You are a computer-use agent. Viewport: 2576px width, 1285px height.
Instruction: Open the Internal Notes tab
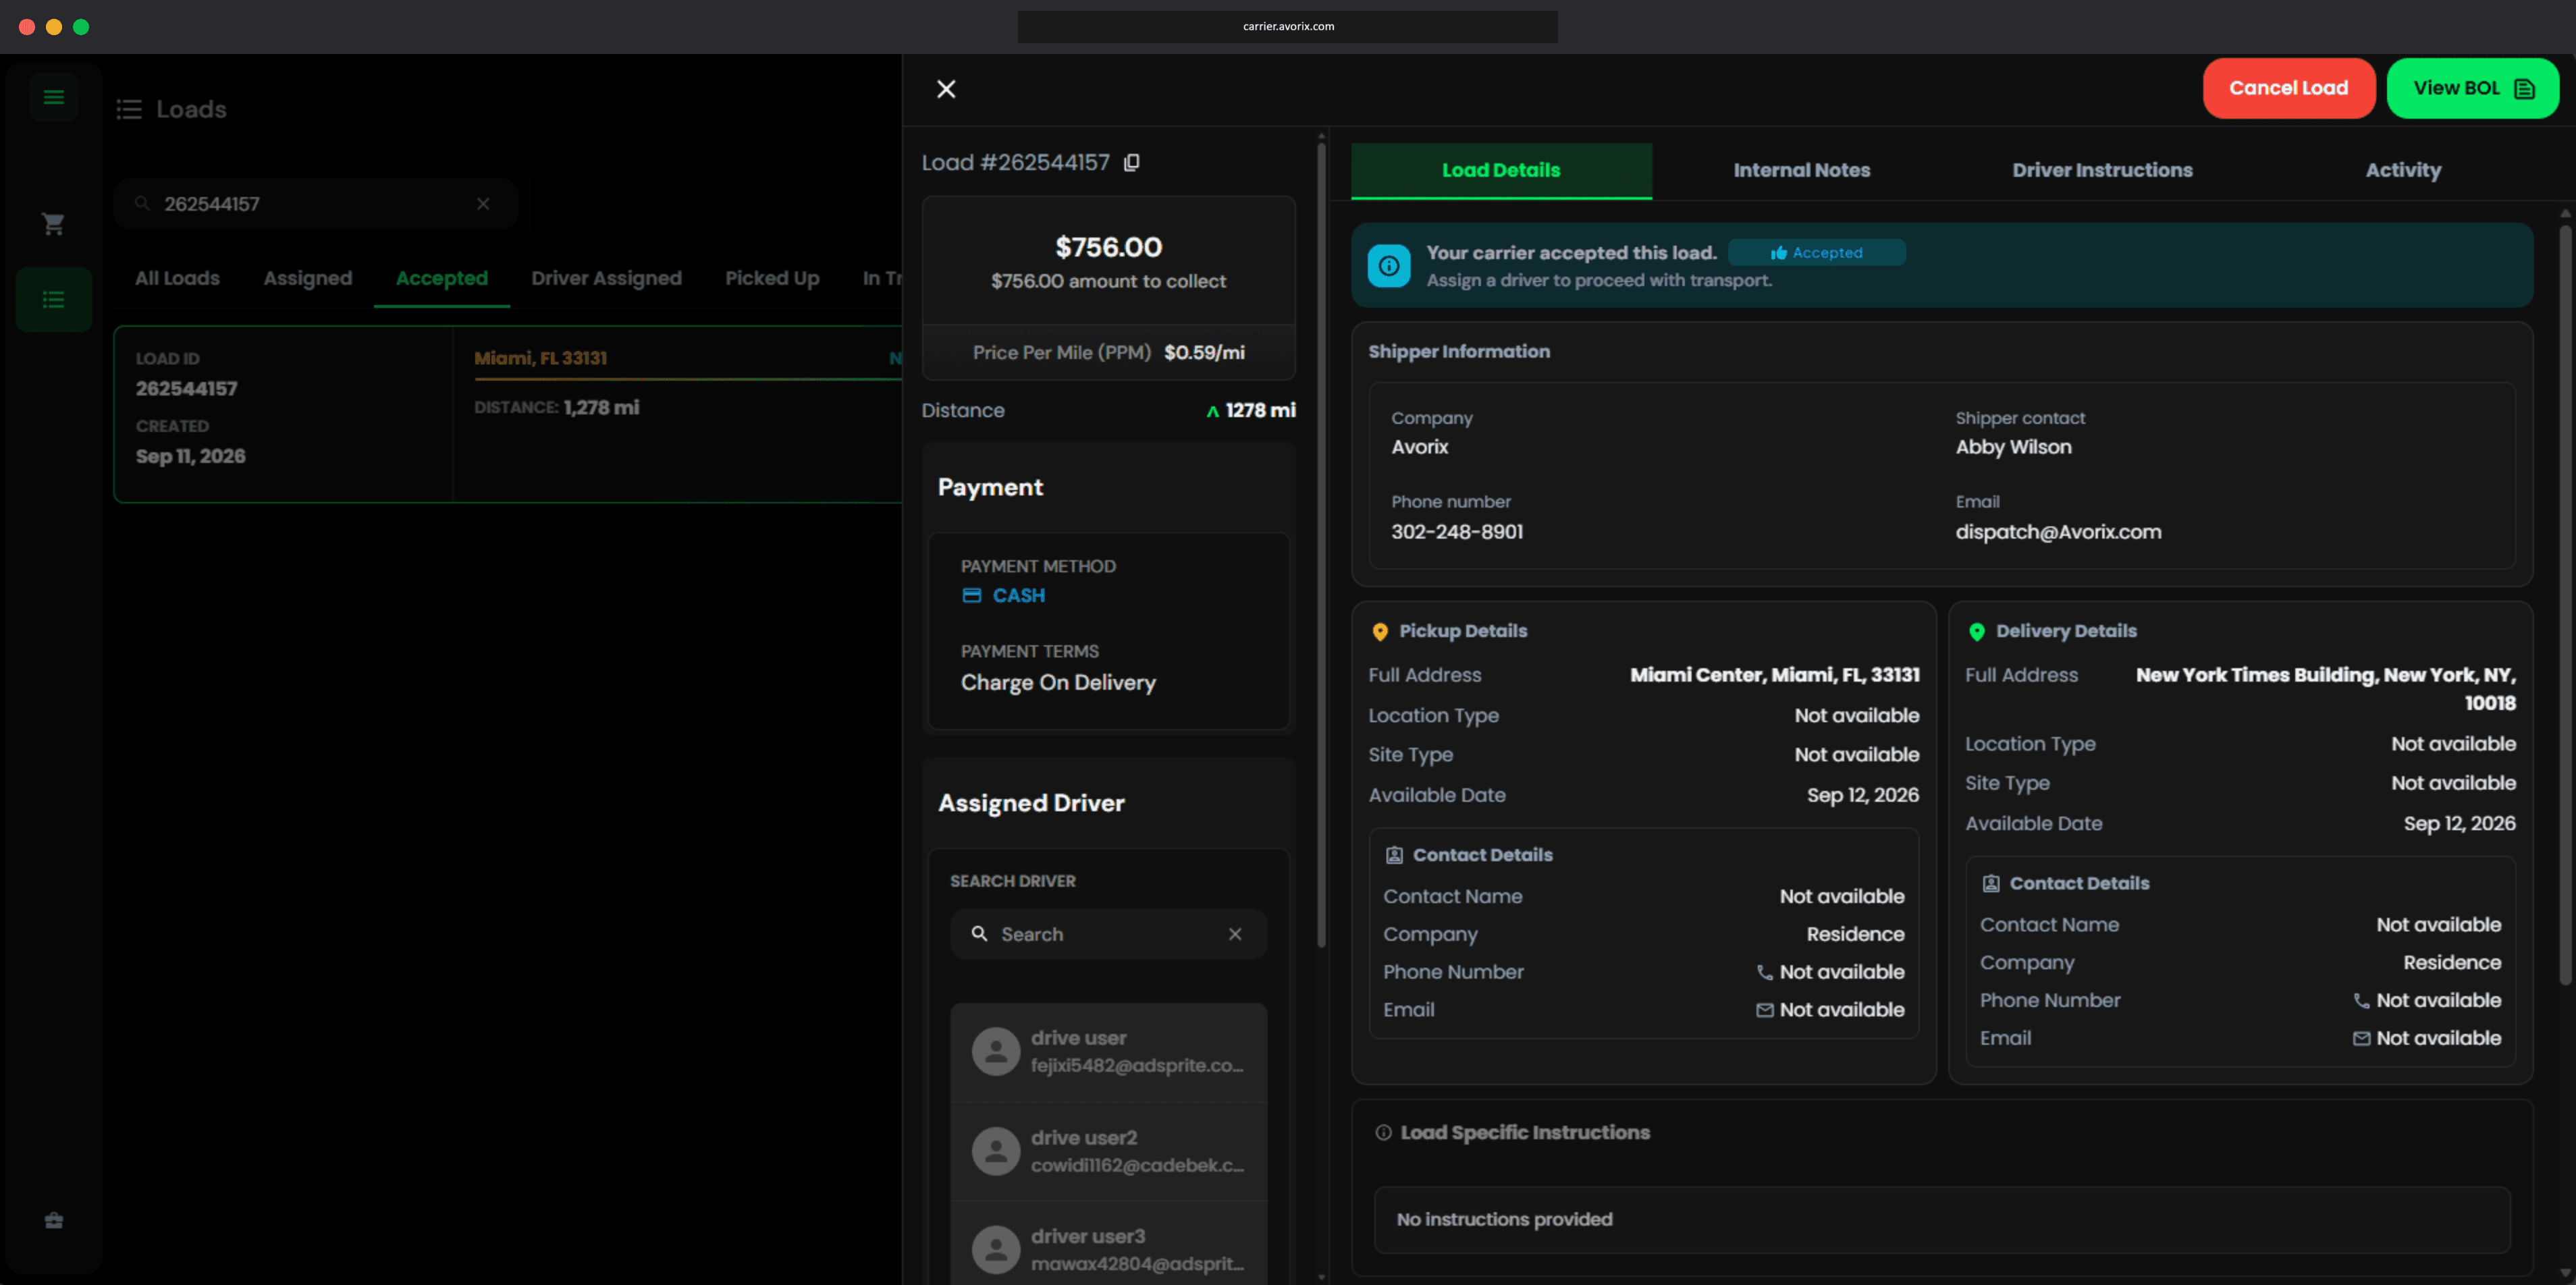click(1801, 170)
